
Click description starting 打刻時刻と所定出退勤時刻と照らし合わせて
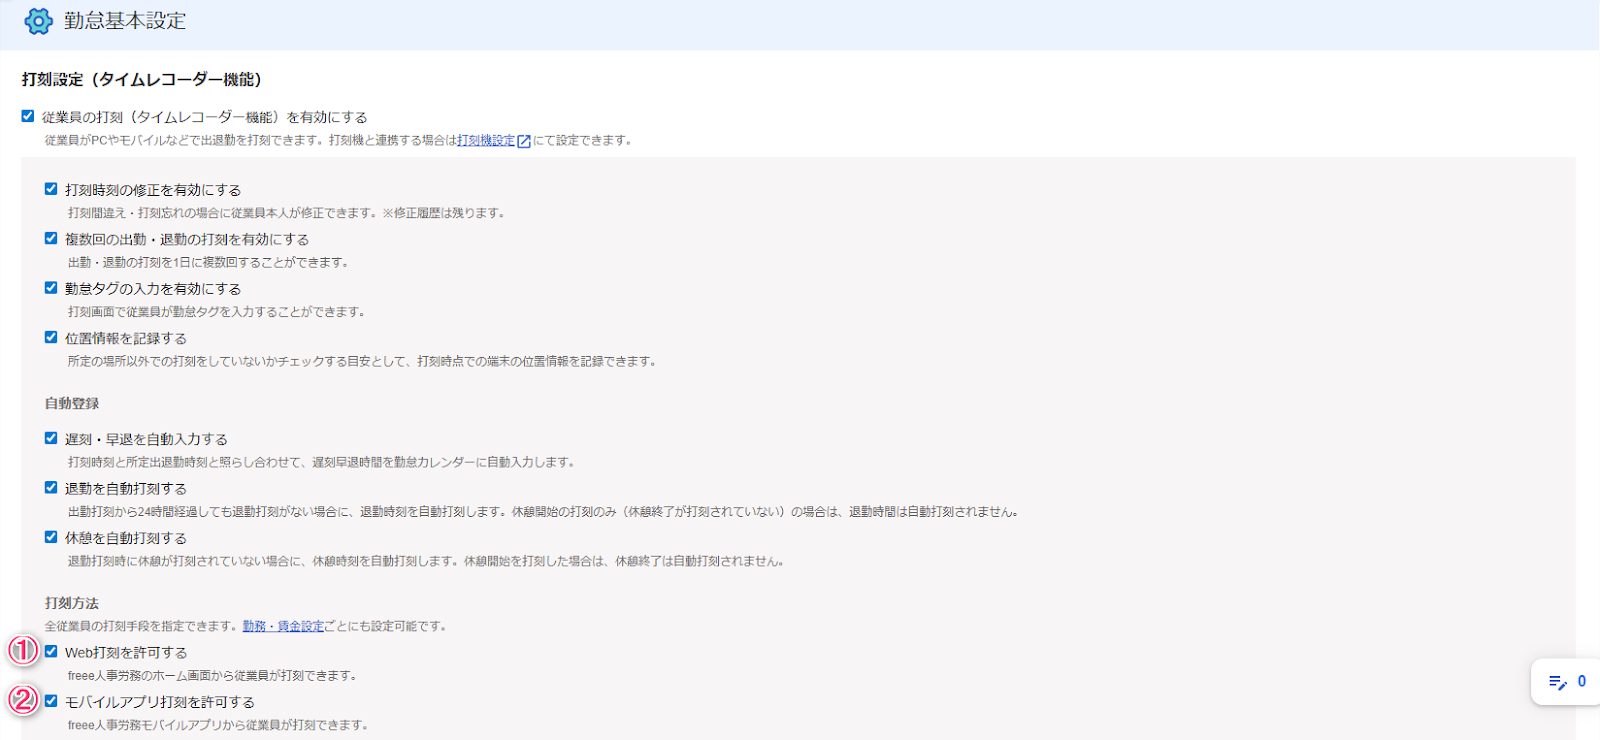(x=323, y=463)
